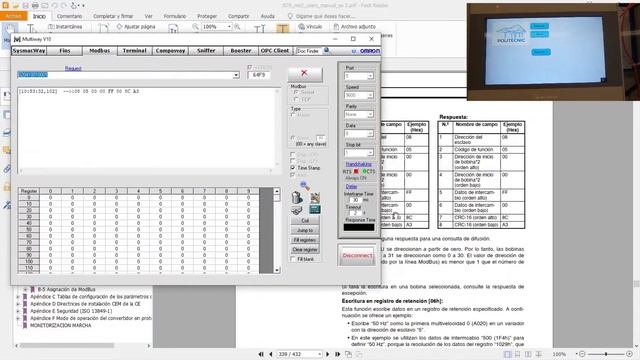This screenshot has height=360, width=640.
Task: Click the Clear register button
Action: pyautogui.click(x=305, y=249)
